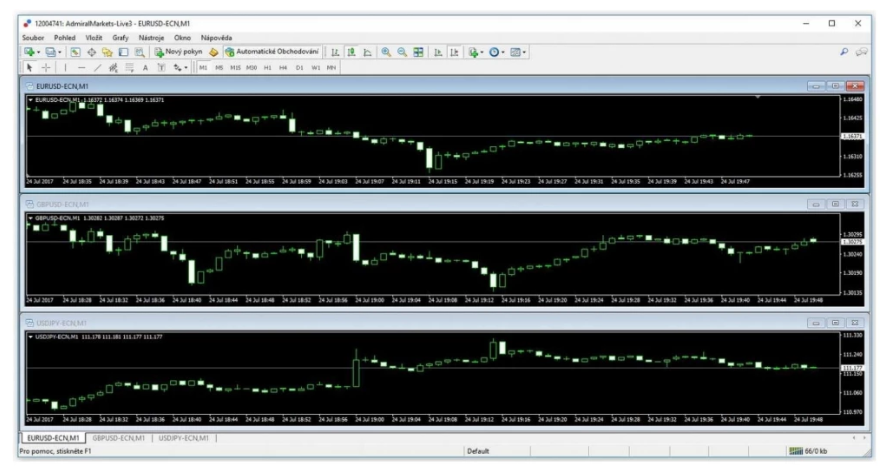The image size is (888, 475).
Task: Open the Strategy Tester magnifier icon
Action: [139, 52]
